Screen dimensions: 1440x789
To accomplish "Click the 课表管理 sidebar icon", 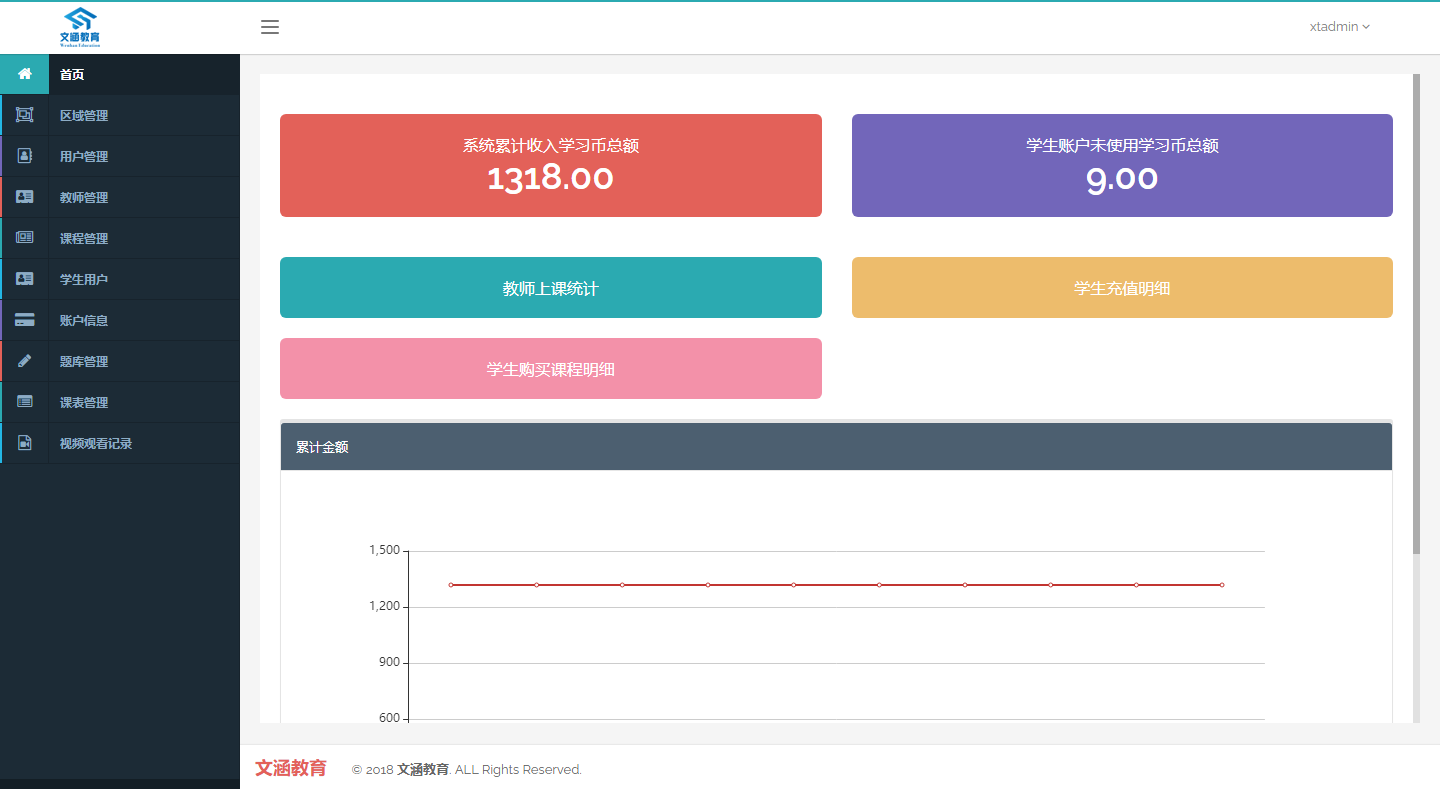I will point(25,402).
